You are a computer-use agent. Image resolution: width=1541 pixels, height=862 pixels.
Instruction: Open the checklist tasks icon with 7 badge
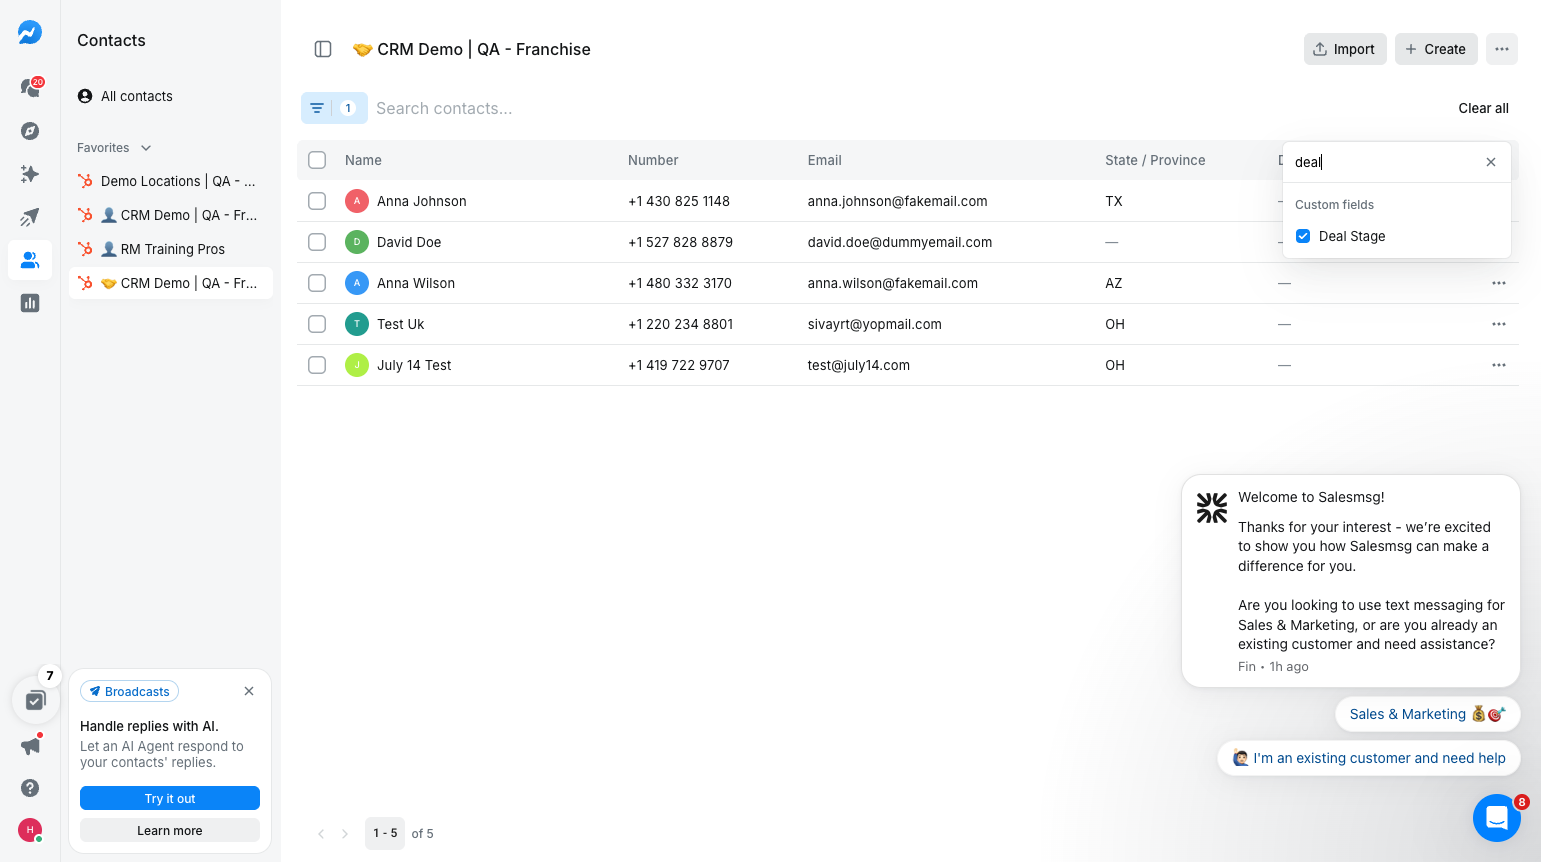36,700
